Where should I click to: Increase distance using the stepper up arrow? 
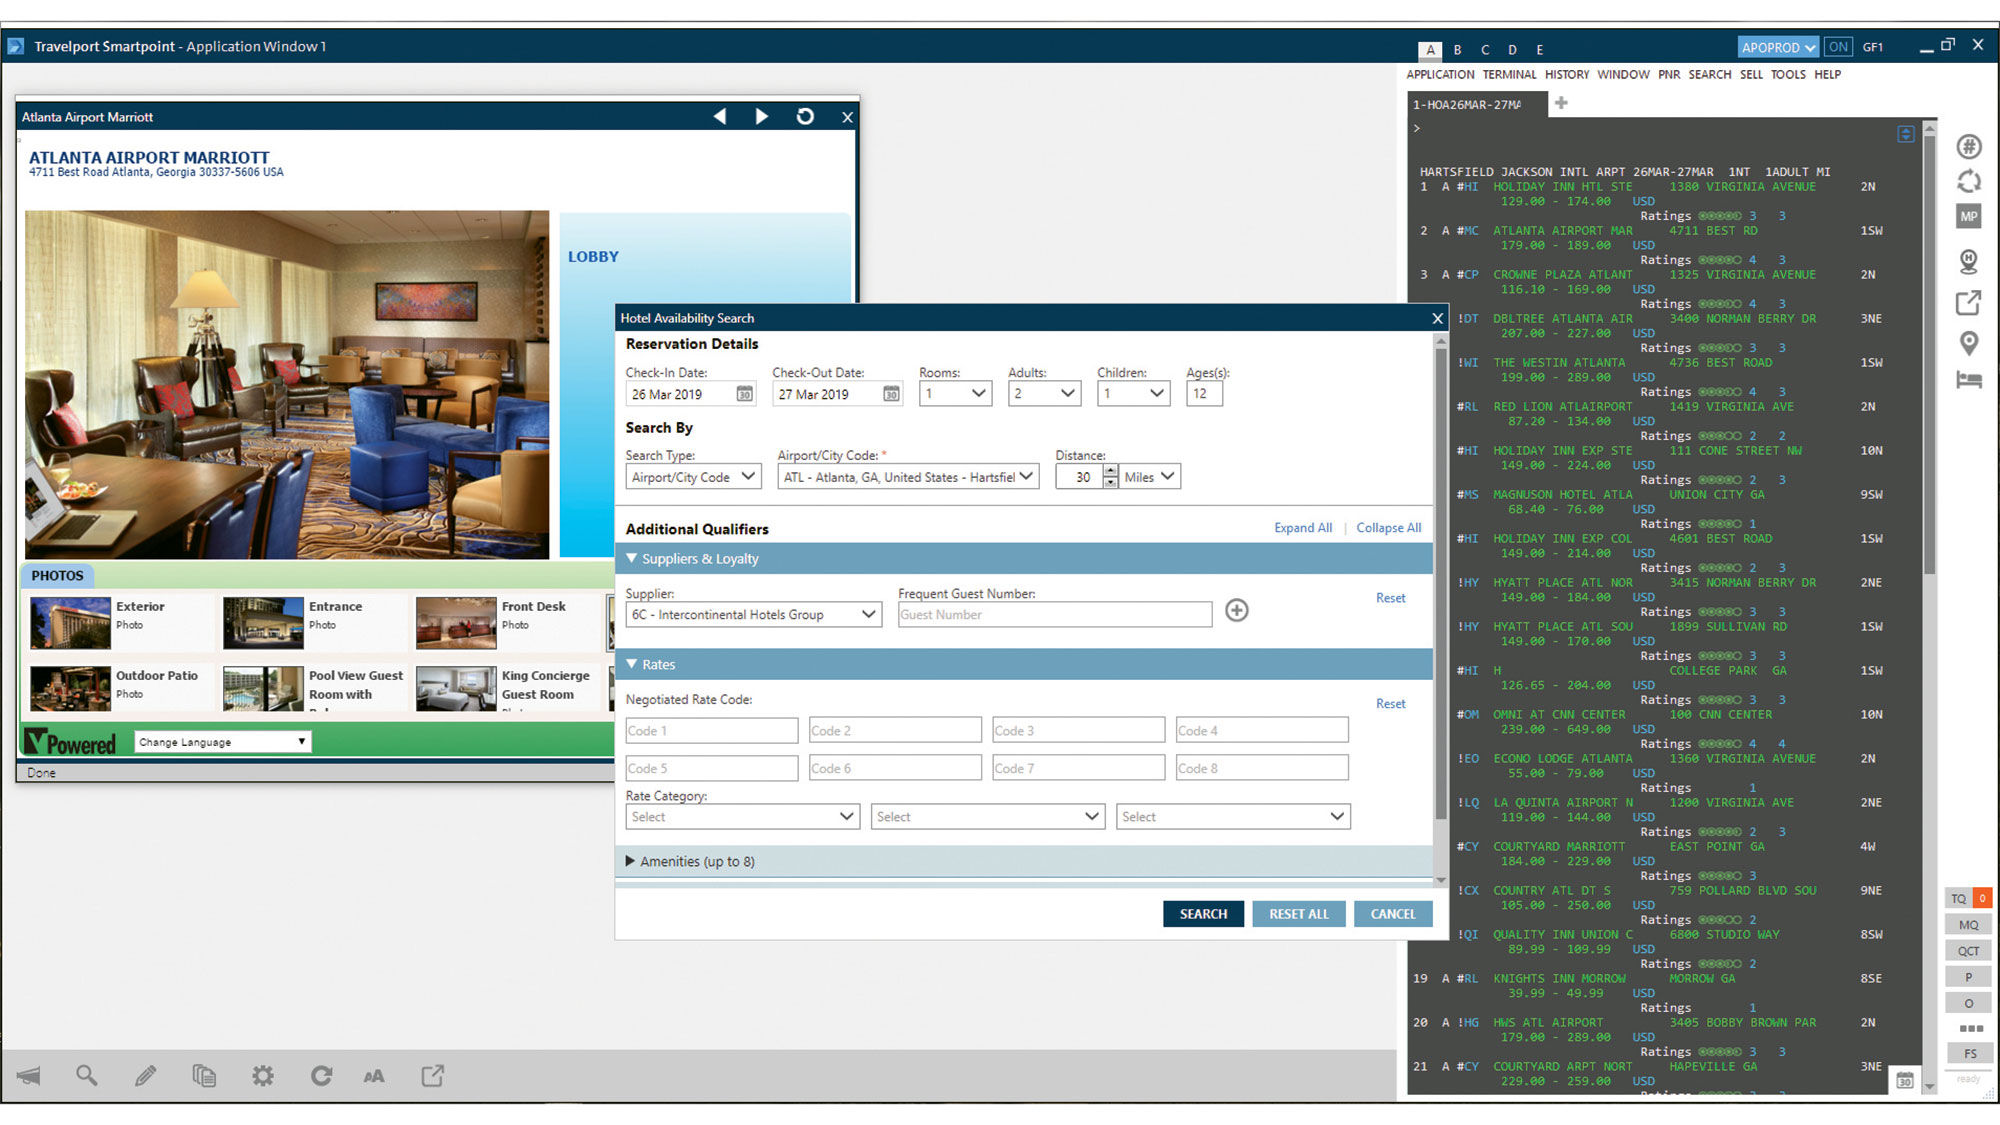[1110, 471]
